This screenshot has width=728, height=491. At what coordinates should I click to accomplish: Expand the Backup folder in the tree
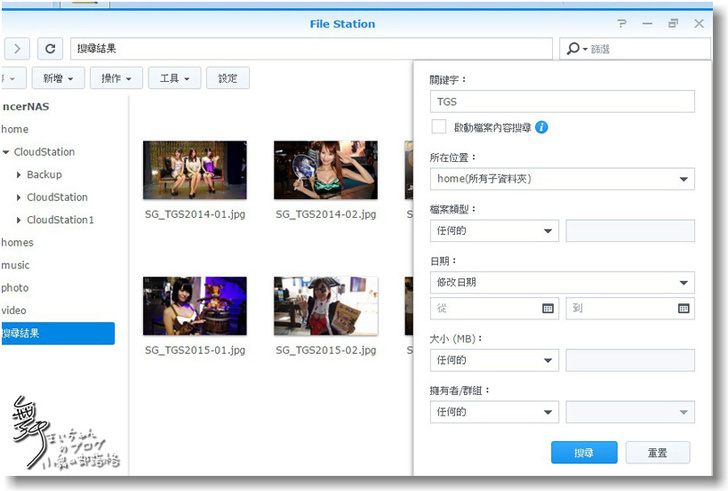point(18,175)
